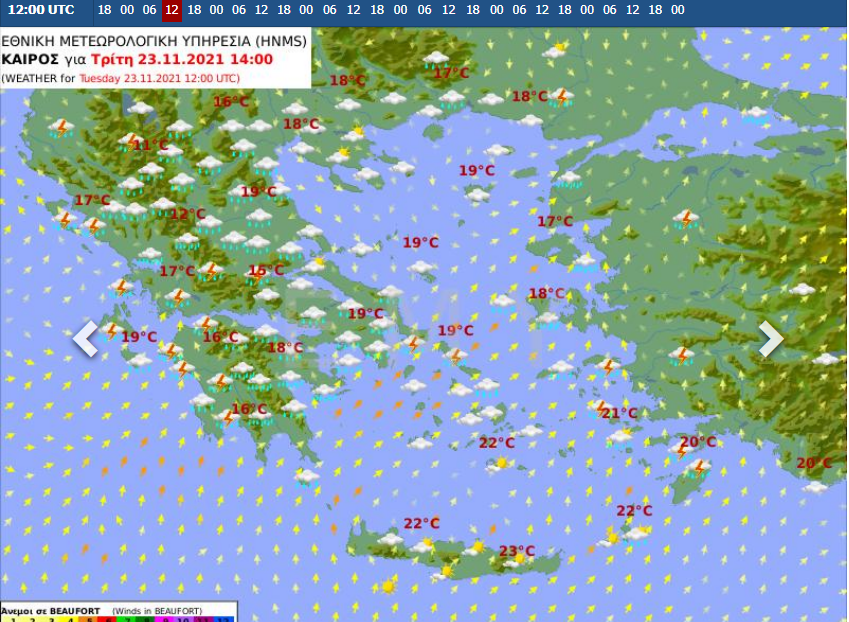Click the 11°C temperature label in northwest Greece
This screenshot has height=622, width=849.
151,145
